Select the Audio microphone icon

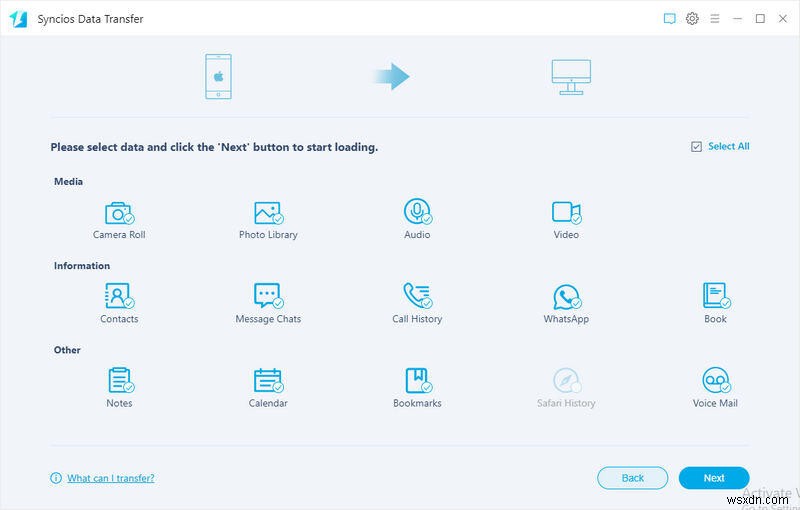point(417,211)
